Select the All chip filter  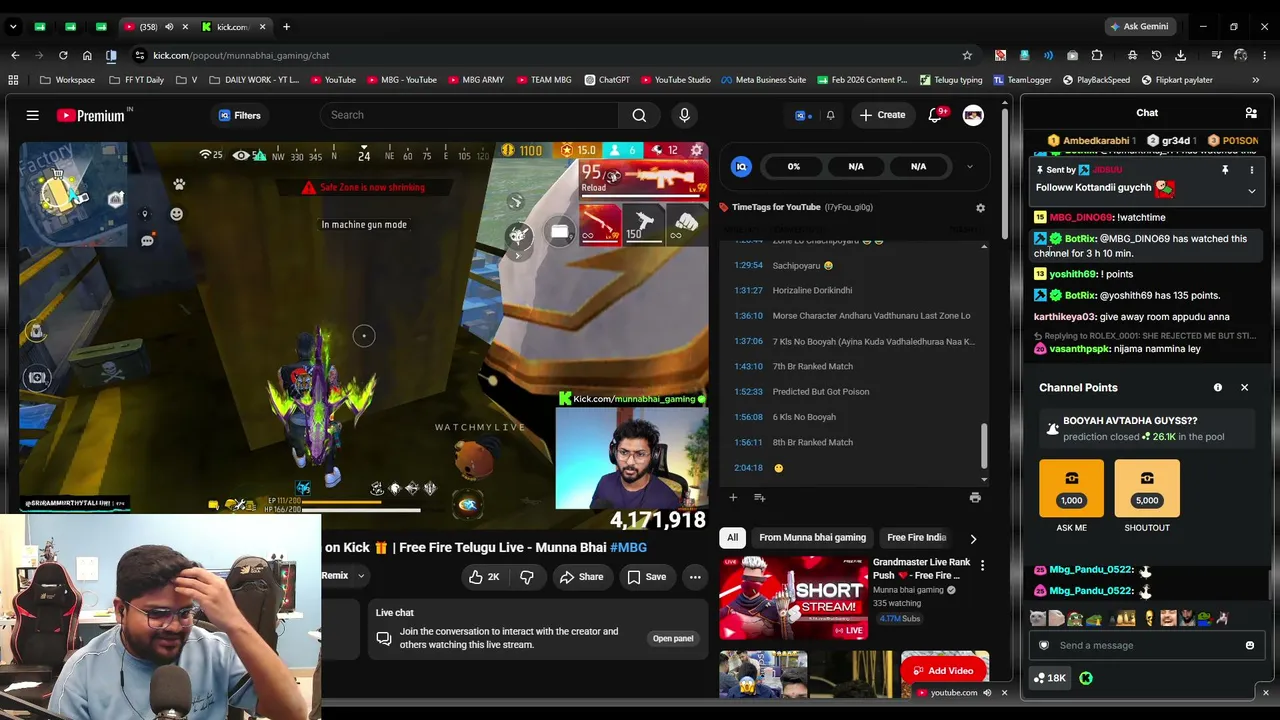point(732,537)
